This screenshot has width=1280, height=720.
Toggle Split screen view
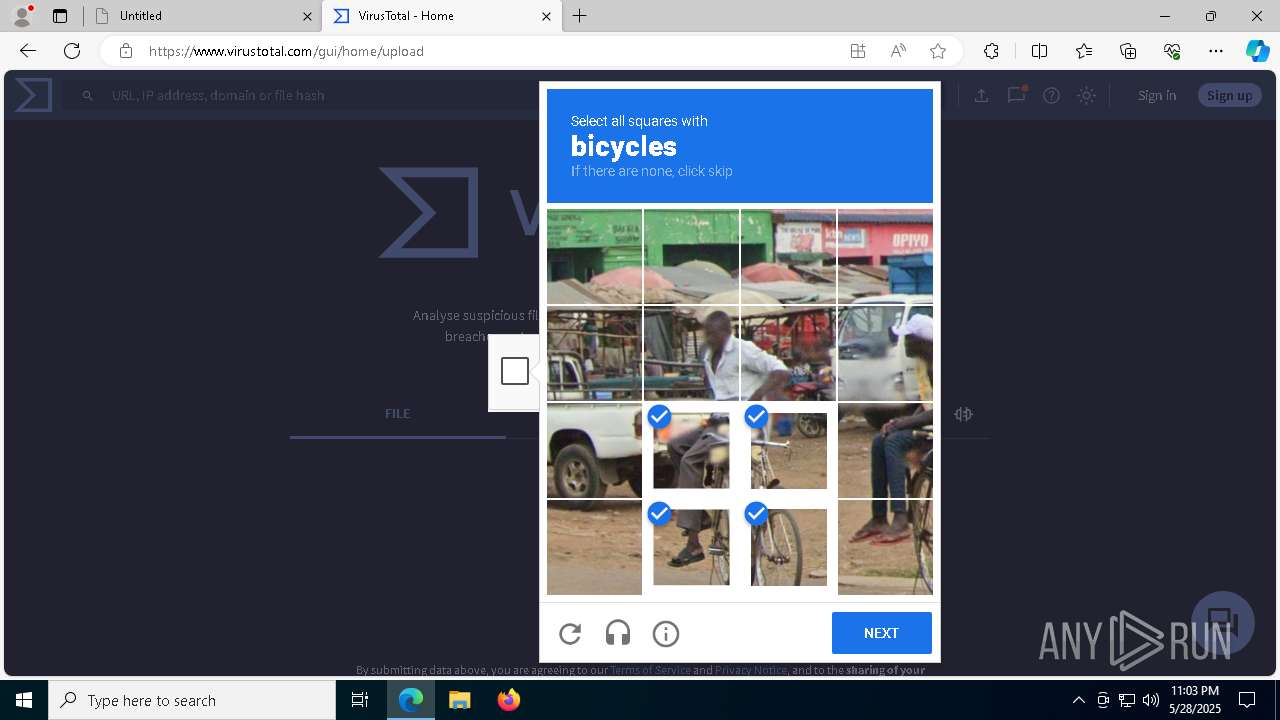click(x=1039, y=51)
